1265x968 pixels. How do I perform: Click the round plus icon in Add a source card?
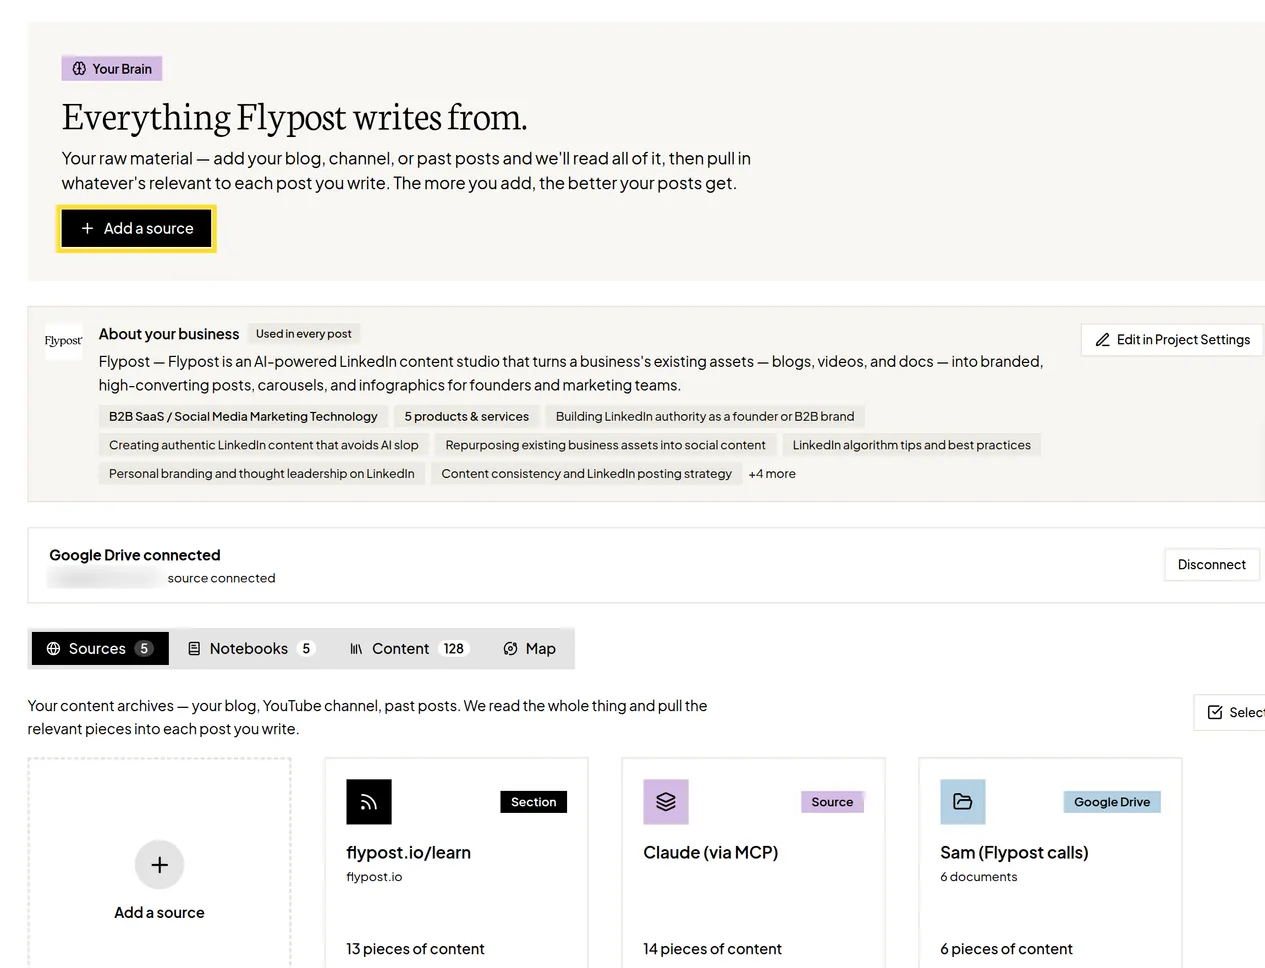click(x=160, y=865)
